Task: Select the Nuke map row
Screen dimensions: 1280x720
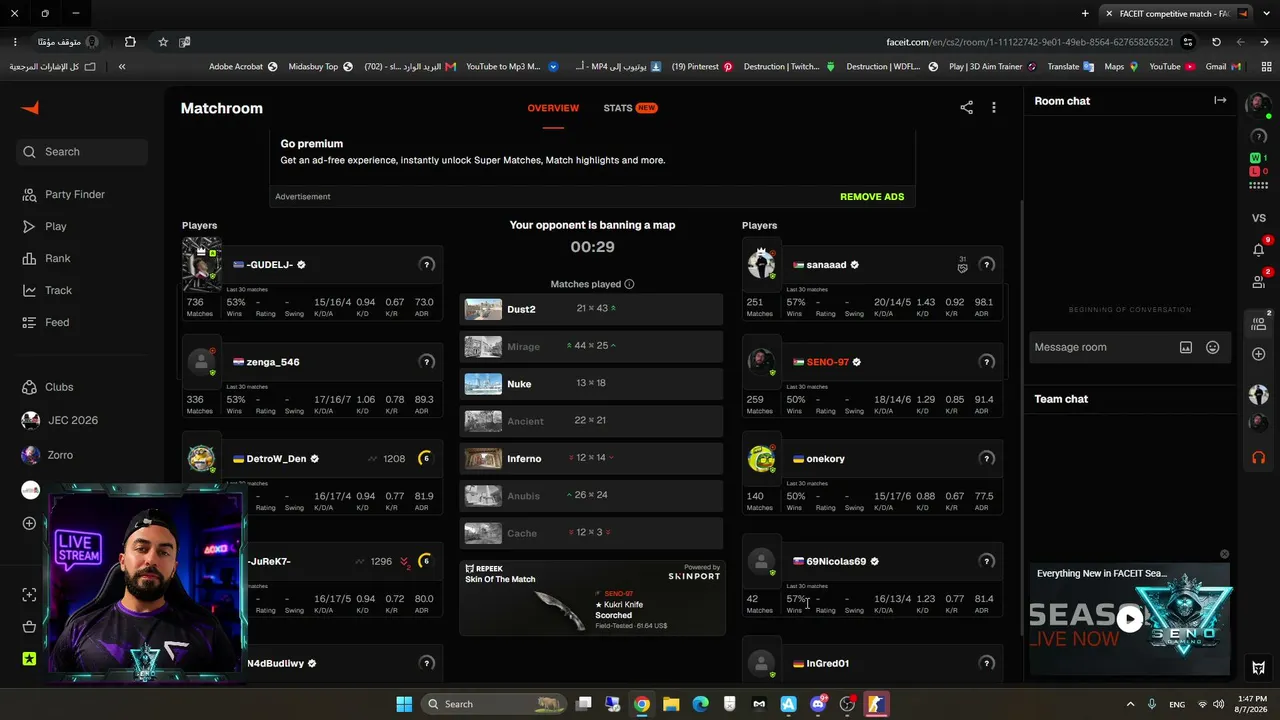Action: coord(591,384)
